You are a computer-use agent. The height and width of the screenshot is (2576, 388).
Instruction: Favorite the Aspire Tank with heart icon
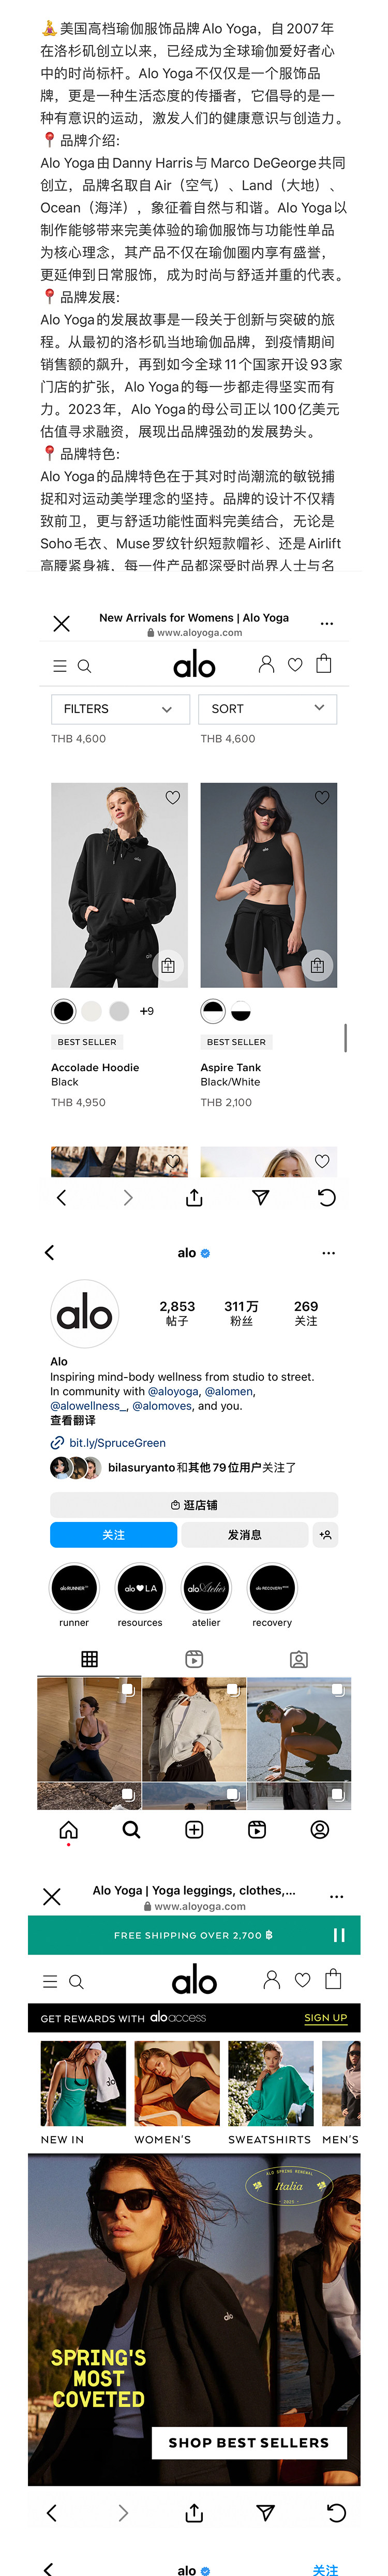tap(322, 797)
